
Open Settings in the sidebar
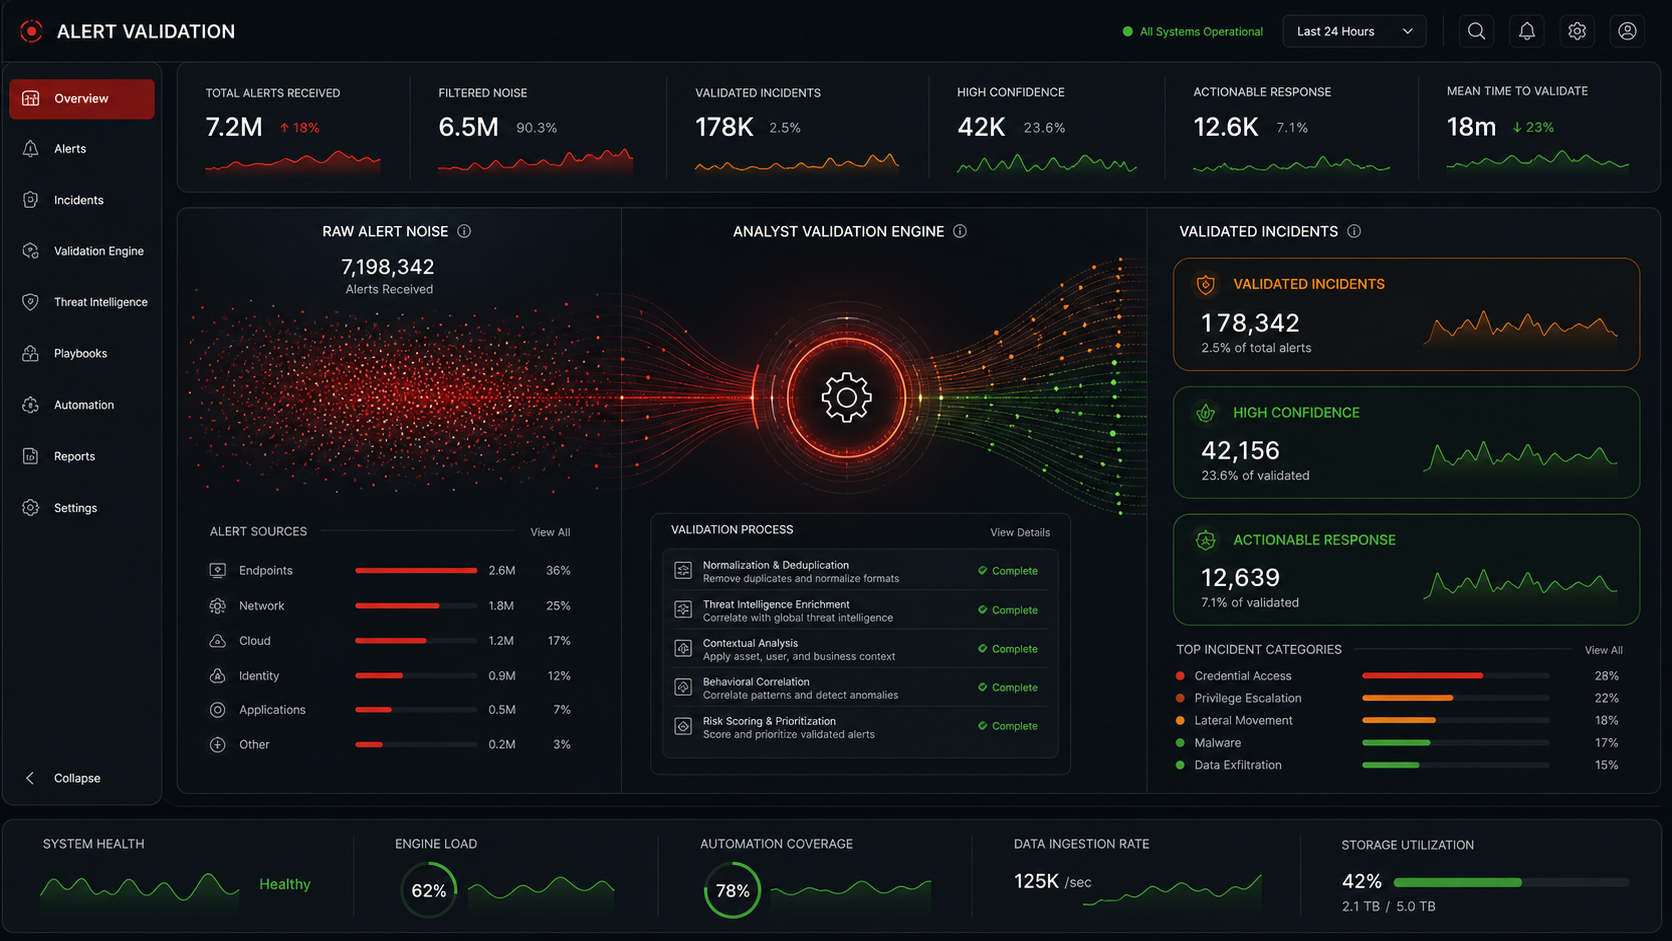pyautogui.click(x=82, y=508)
